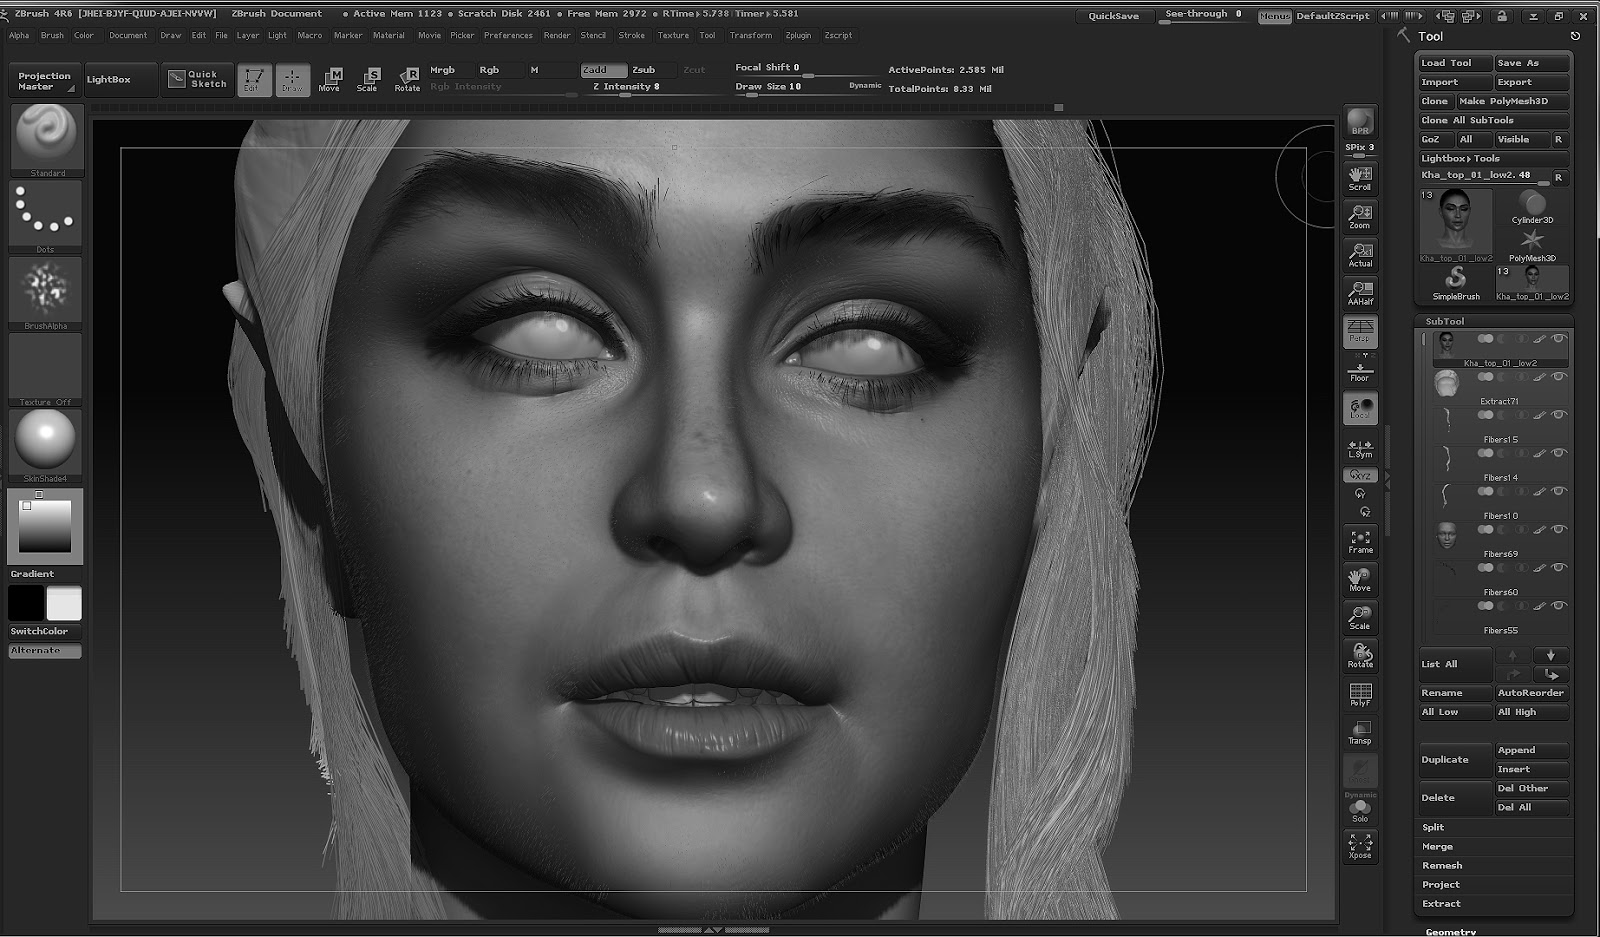Click the Frame mesh icon
The image size is (1600, 937).
[1360, 541]
